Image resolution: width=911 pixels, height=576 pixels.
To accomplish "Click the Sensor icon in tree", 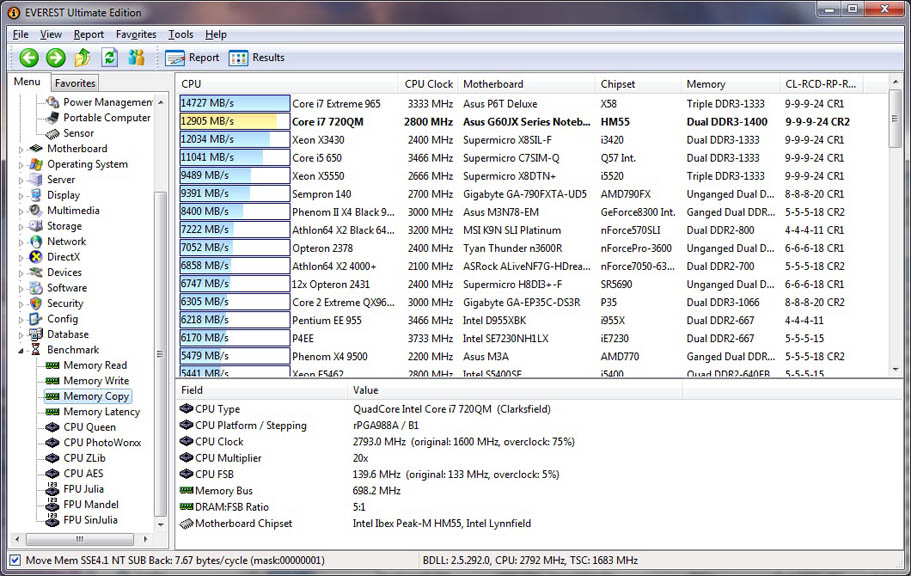I will point(53,134).
